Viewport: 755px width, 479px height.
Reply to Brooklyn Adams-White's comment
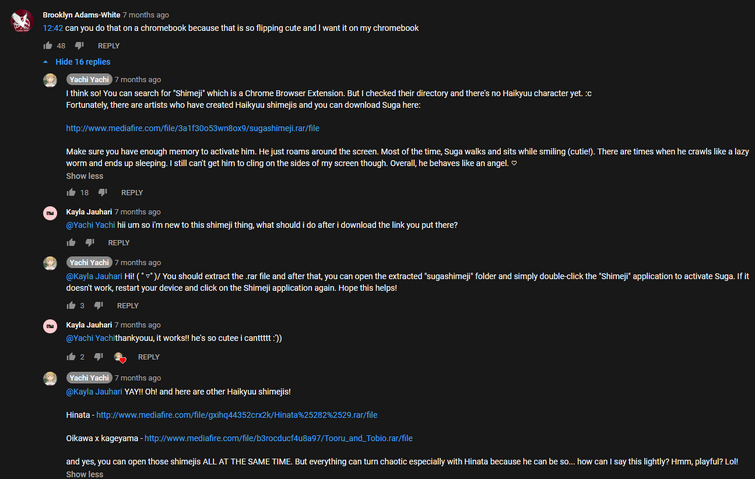click(x=108, y=46)
